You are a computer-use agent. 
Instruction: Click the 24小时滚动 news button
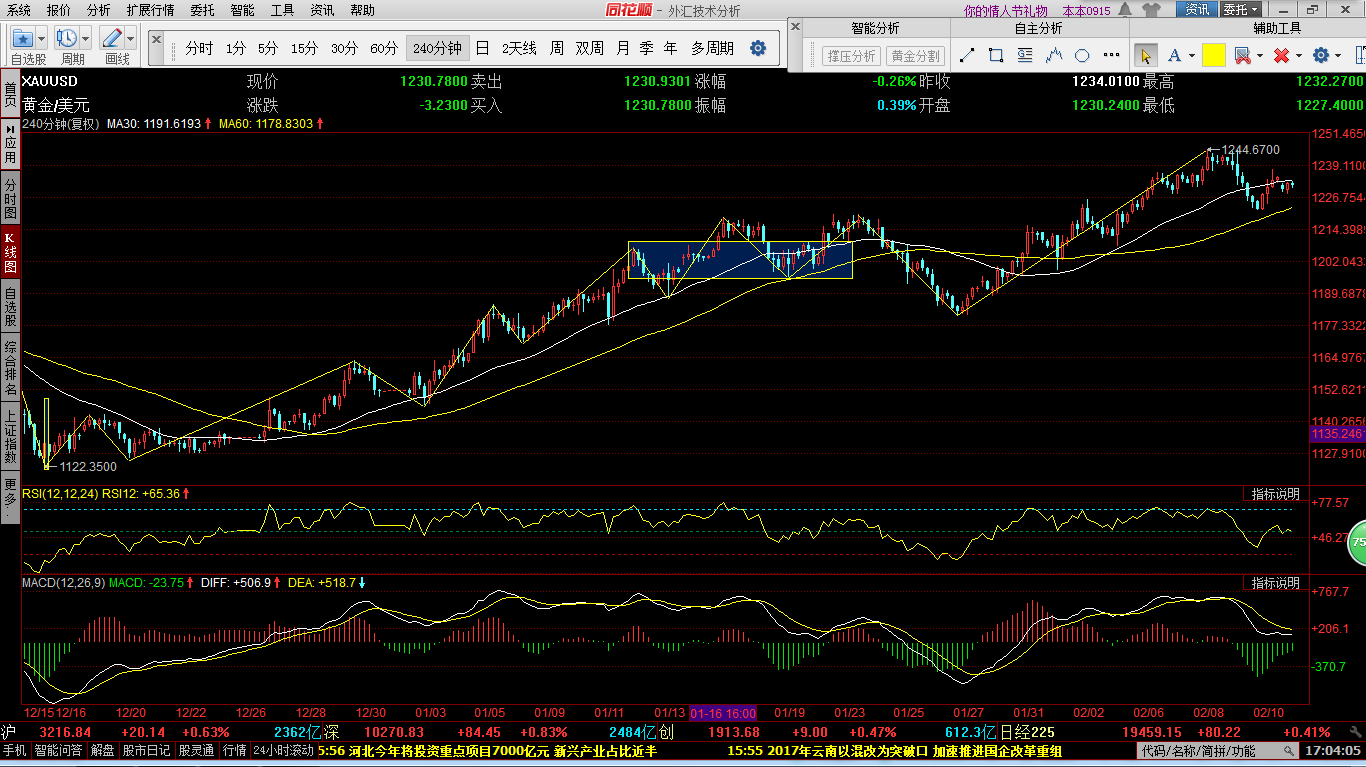click(x=283, y=750)
